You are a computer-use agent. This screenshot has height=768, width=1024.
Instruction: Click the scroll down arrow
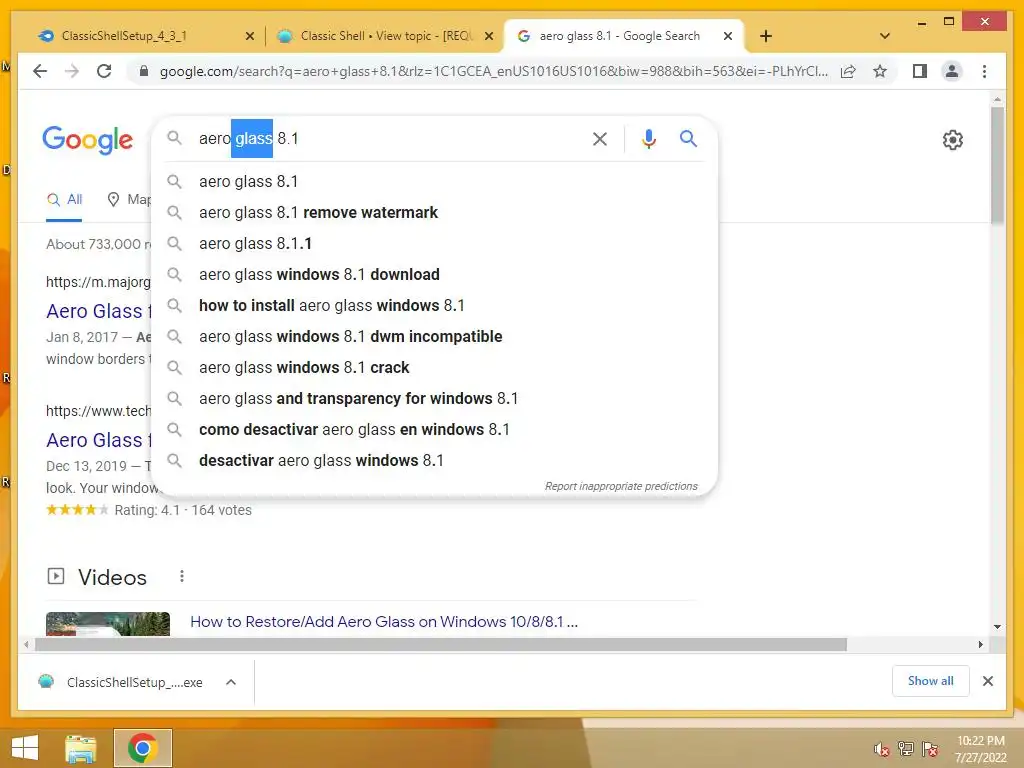click(997, 627)
